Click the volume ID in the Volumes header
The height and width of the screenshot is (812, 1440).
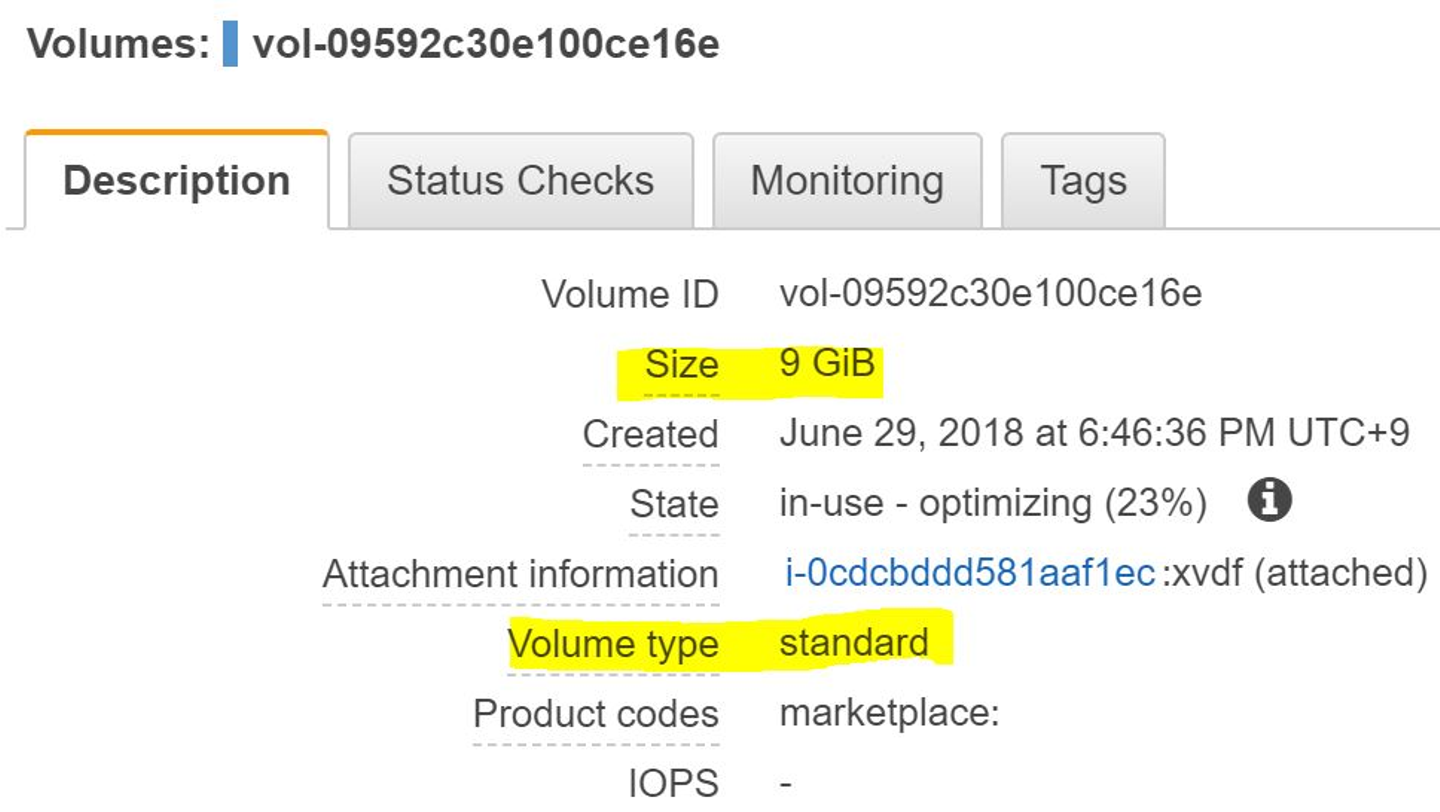coord(486,46)
